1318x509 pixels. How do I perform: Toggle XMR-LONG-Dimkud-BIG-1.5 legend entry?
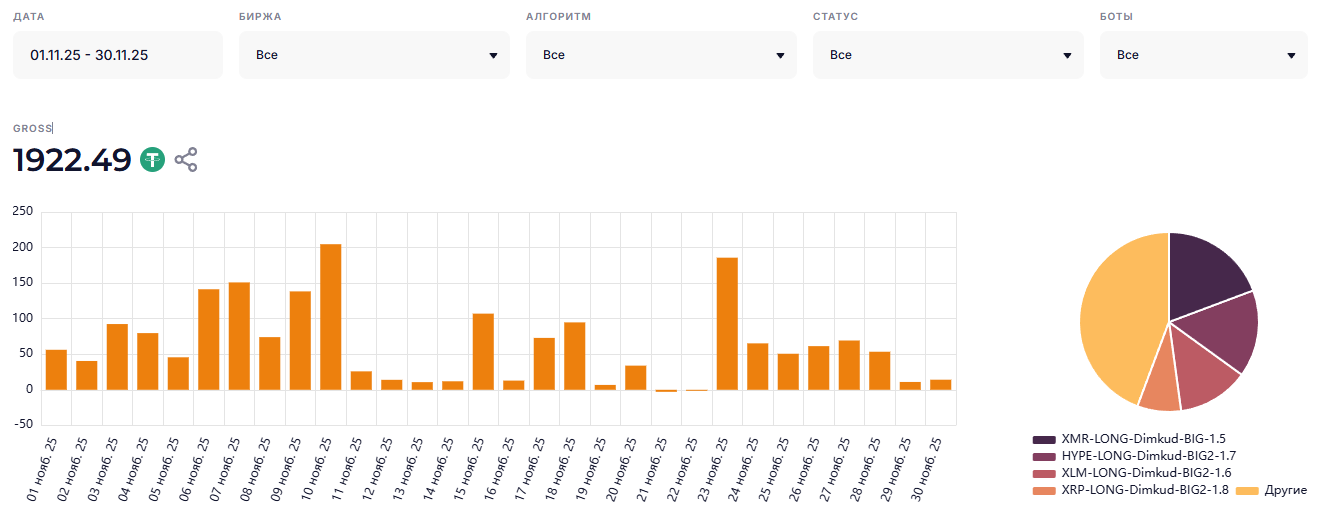[1128, 439]
